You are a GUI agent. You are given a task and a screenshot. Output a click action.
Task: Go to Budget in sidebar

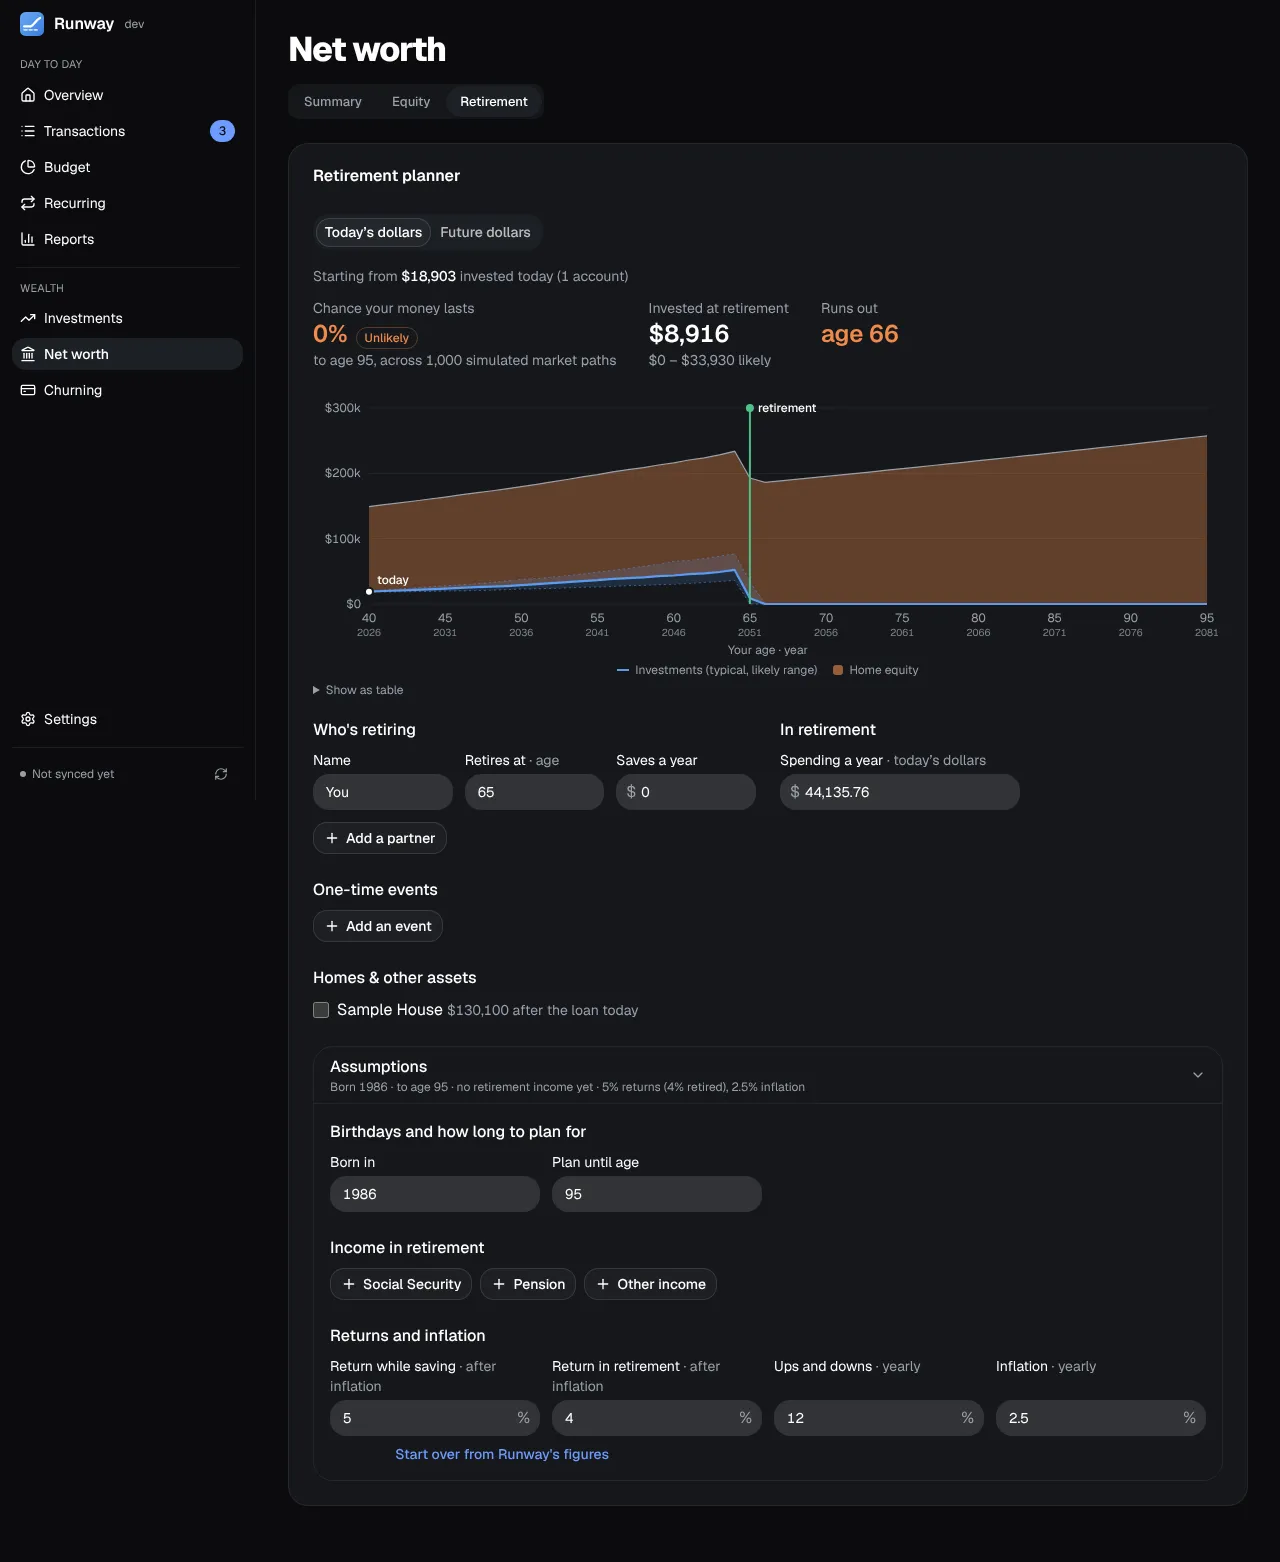click(127, 167)
